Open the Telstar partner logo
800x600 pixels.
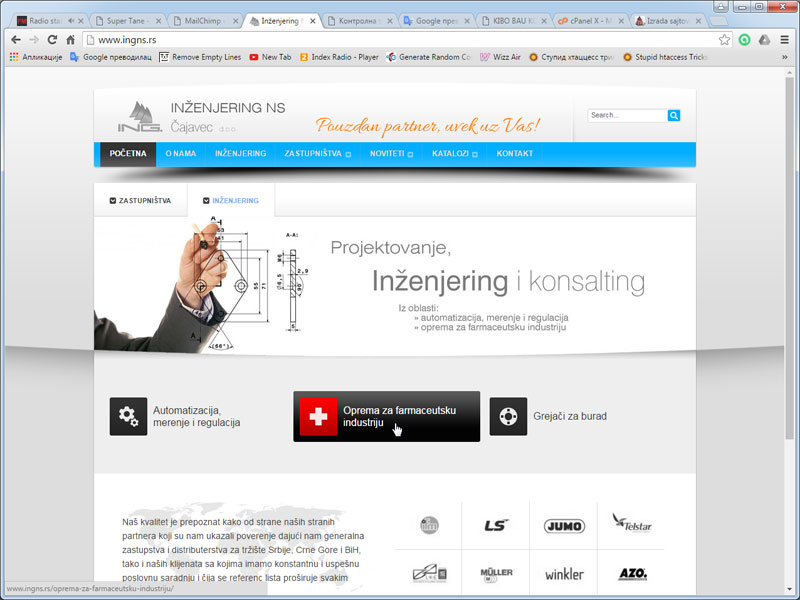632,523
